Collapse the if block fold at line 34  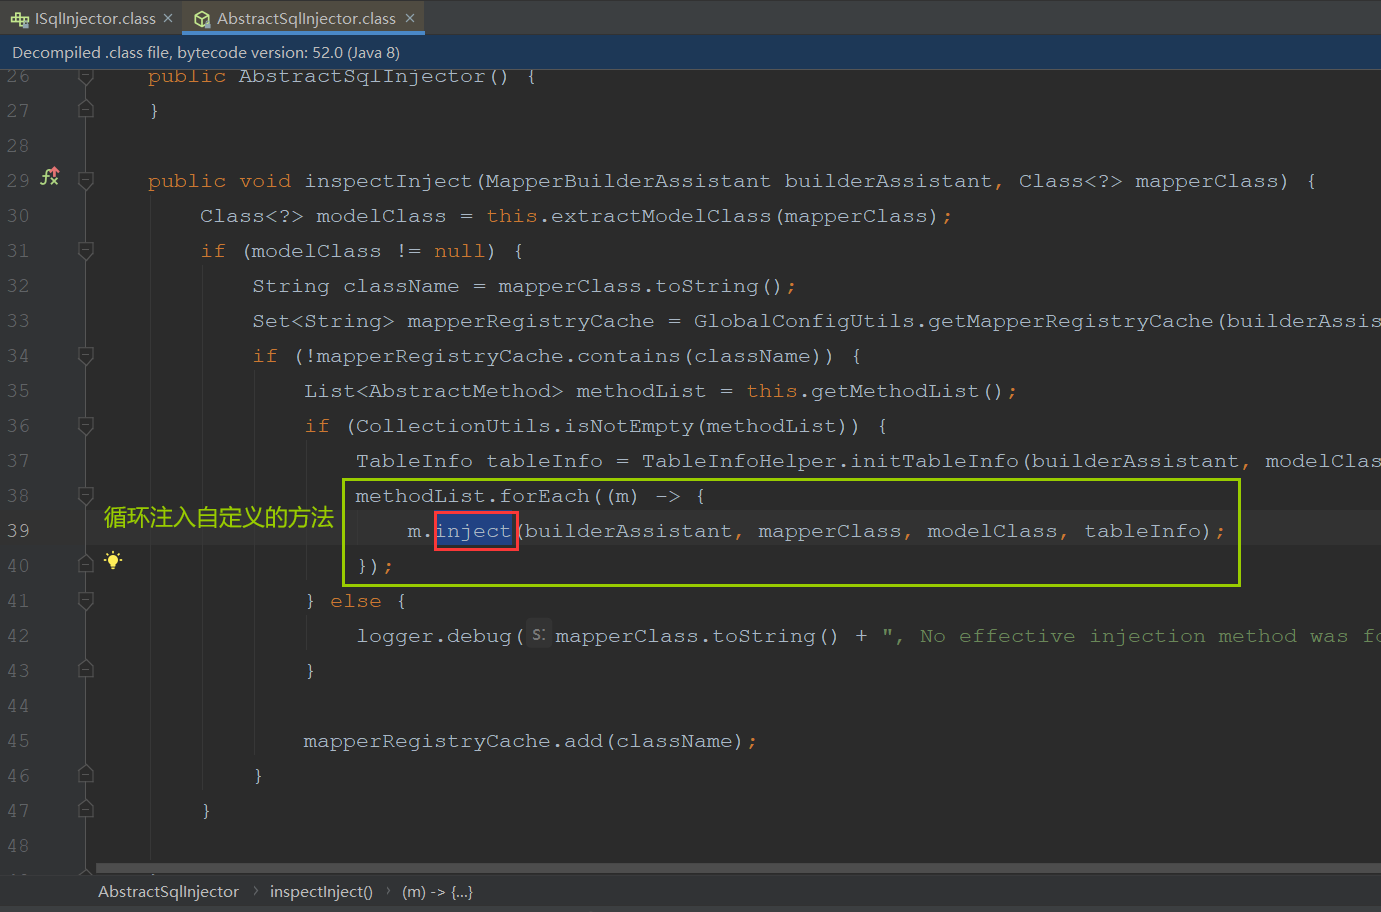point(86,356)
